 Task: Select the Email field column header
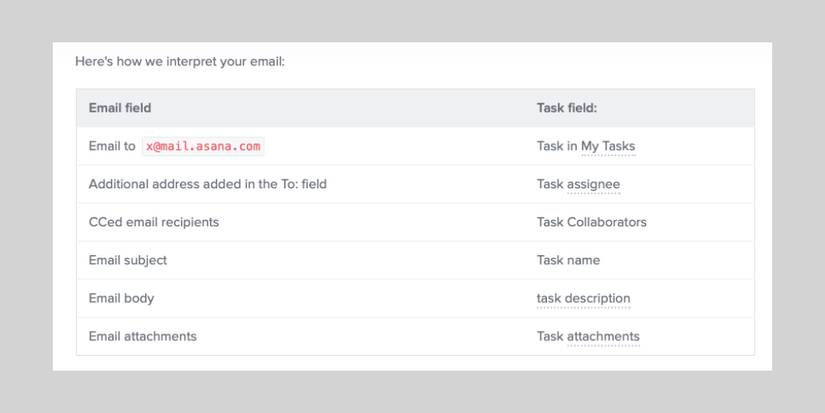120,108
